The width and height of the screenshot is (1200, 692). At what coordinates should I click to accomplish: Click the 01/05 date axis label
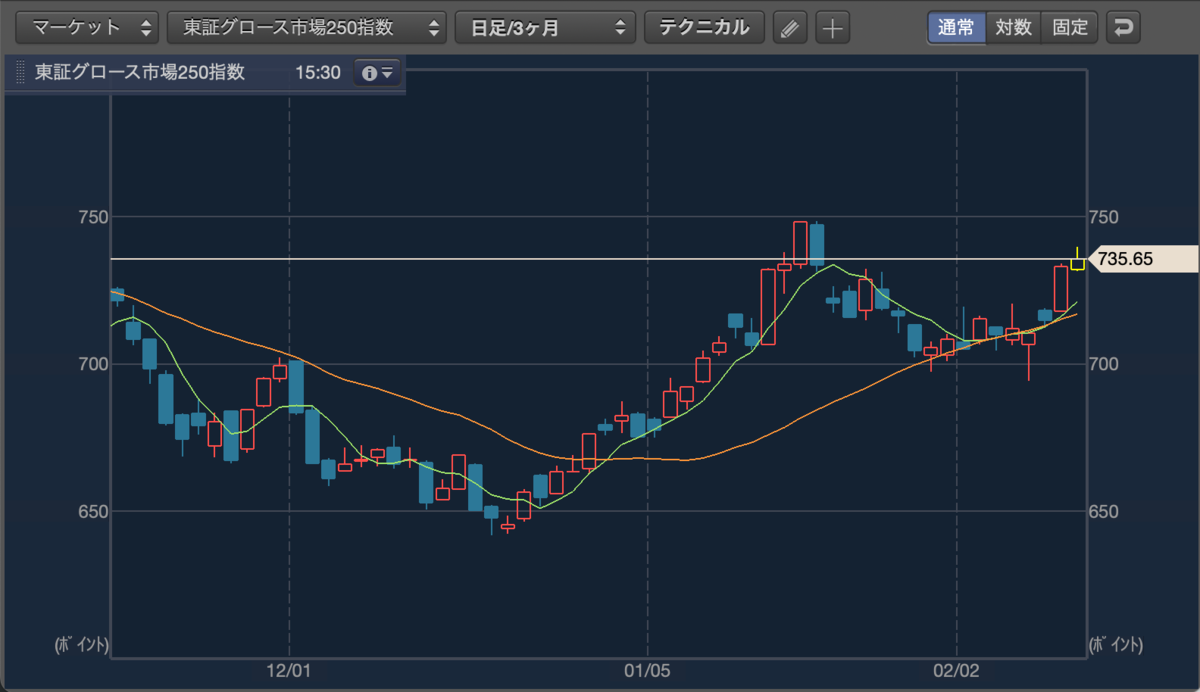coord(648,672)
